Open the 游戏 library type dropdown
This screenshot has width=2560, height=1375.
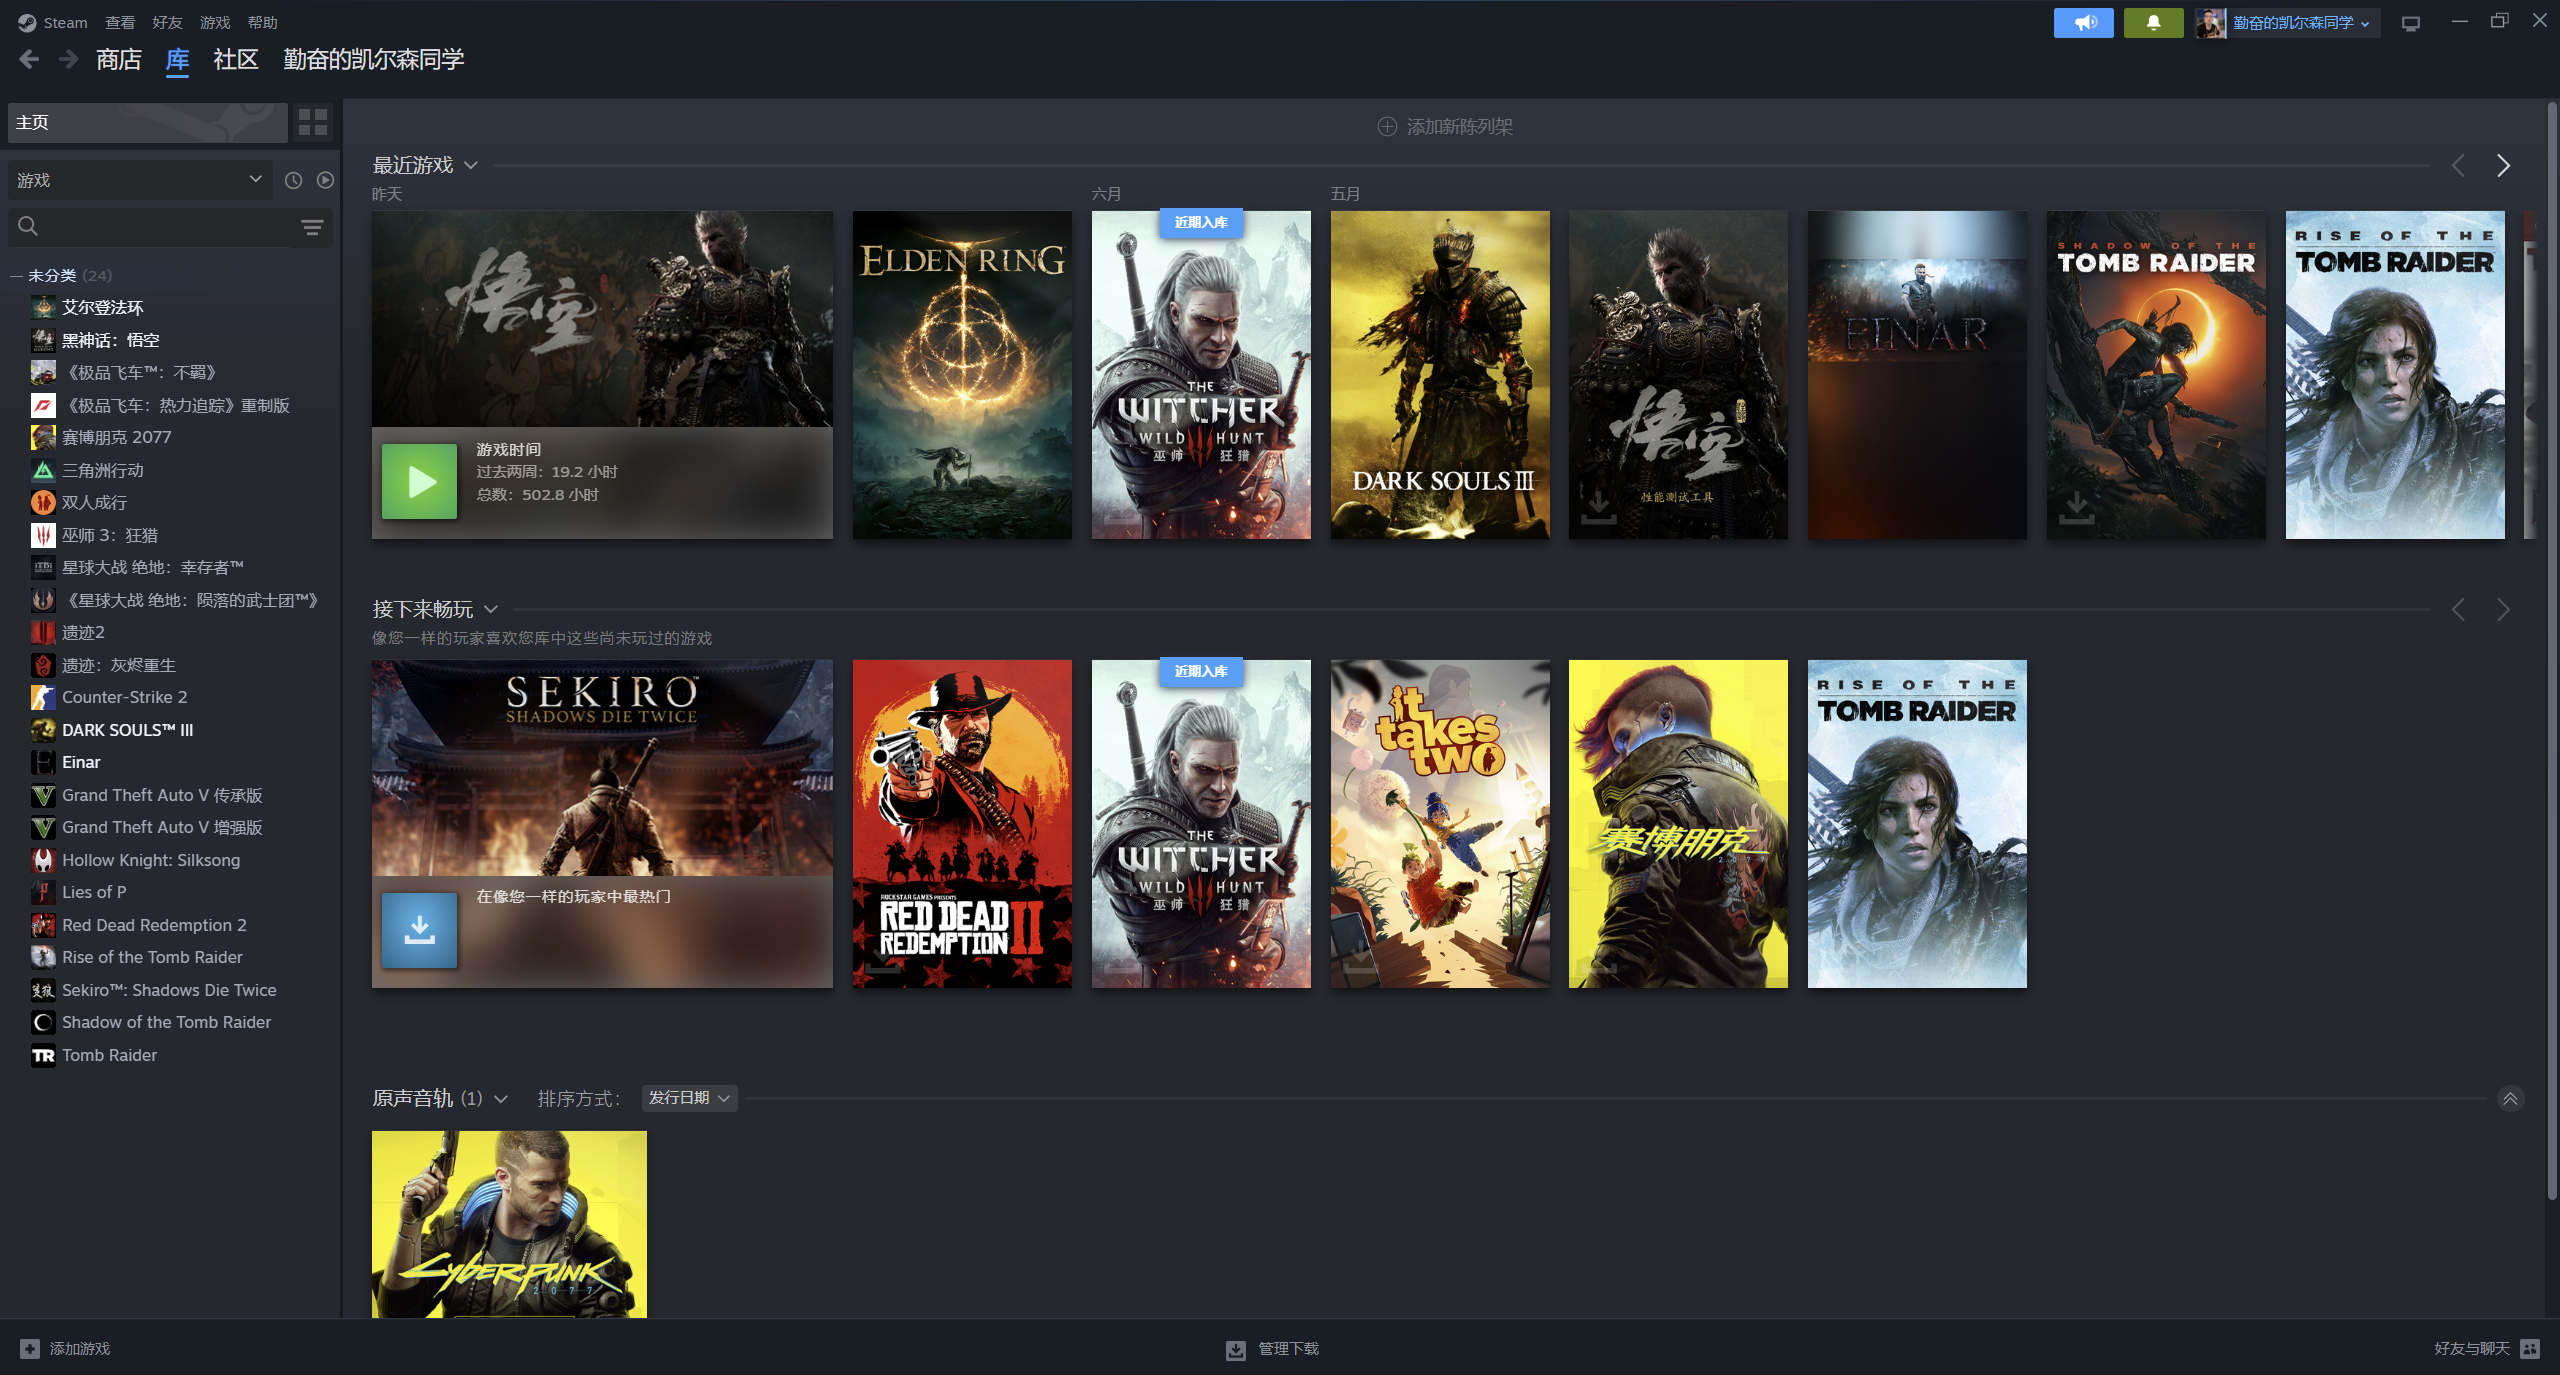(140, 180)
